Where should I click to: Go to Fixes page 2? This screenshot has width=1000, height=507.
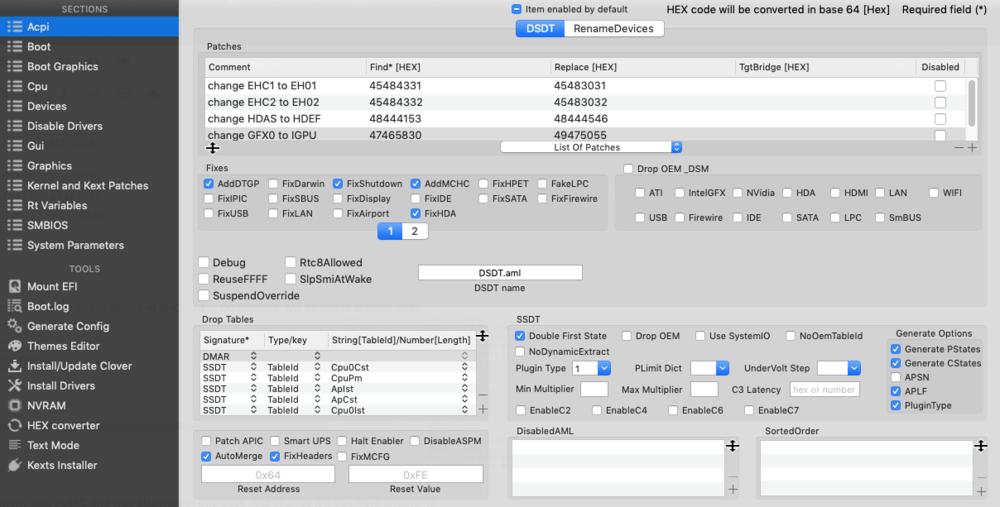click(x=415, y=231)
